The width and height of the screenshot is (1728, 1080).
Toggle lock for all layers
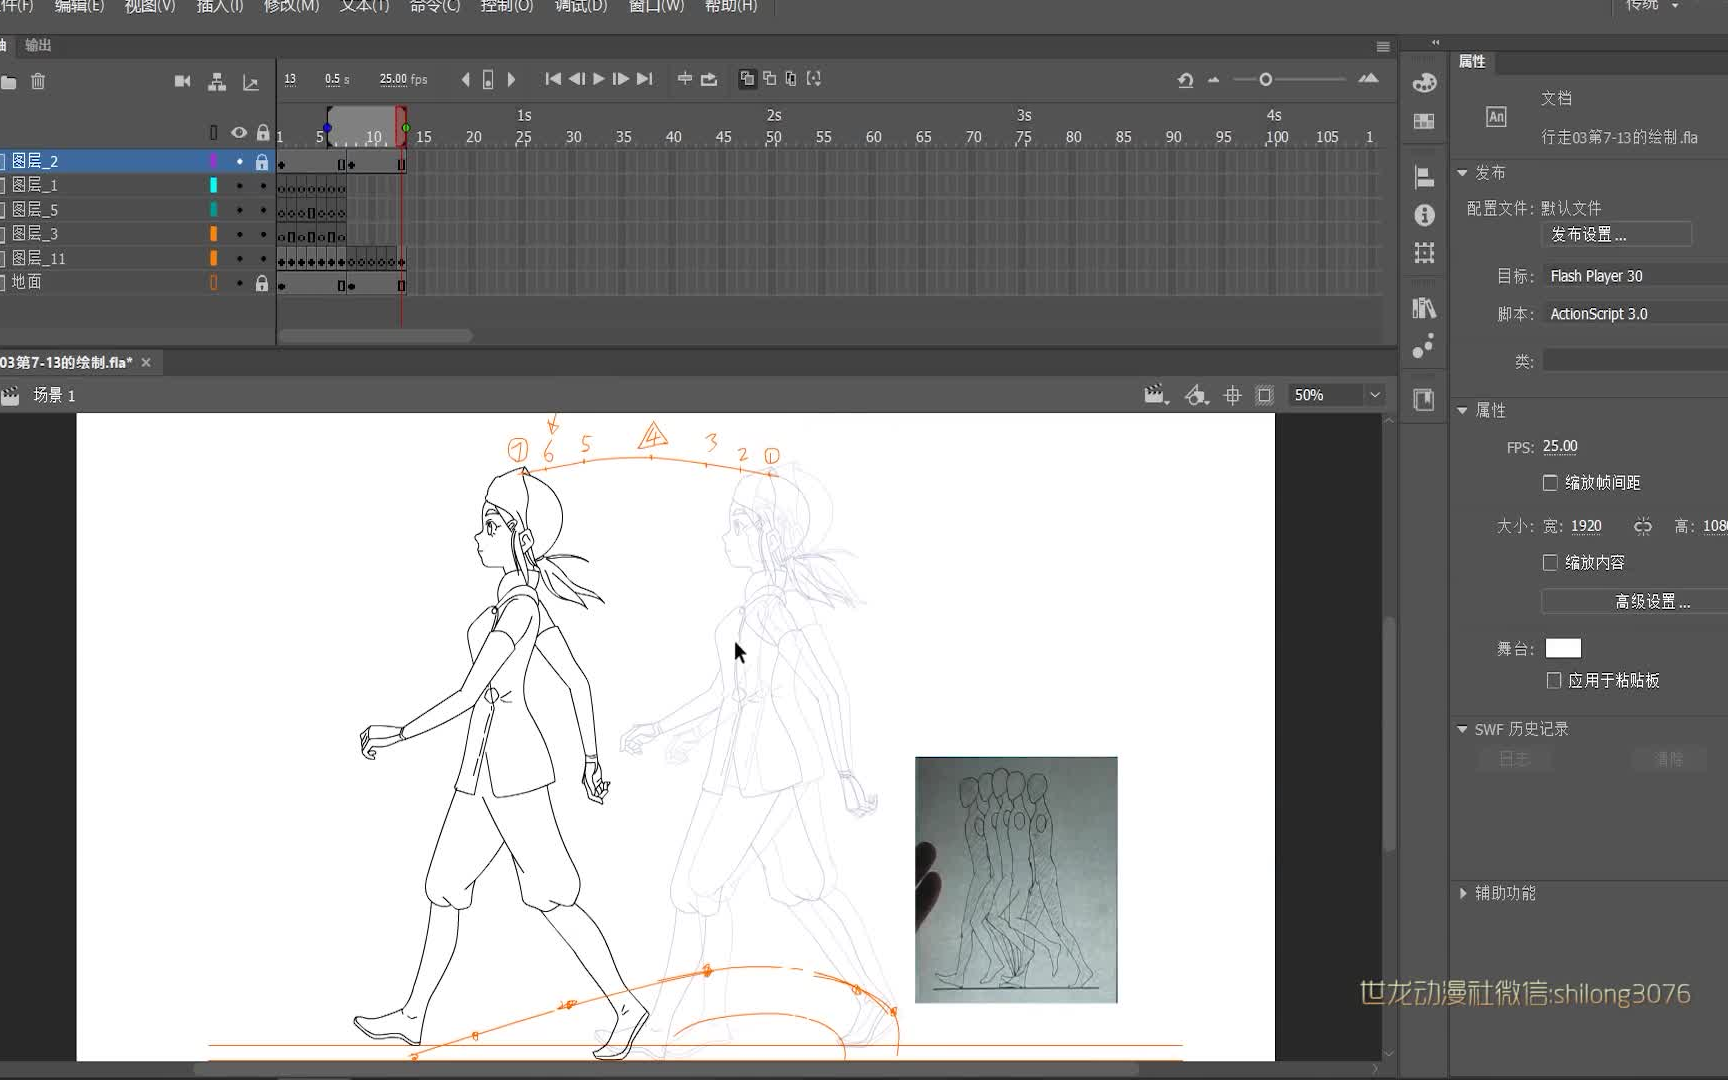tap(263, 132)
